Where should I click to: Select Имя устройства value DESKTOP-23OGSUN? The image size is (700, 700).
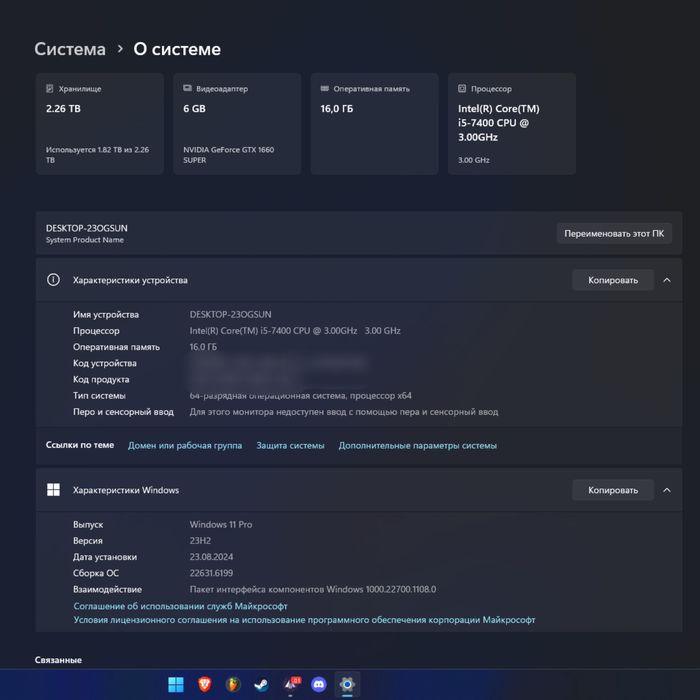pos(230,314)
